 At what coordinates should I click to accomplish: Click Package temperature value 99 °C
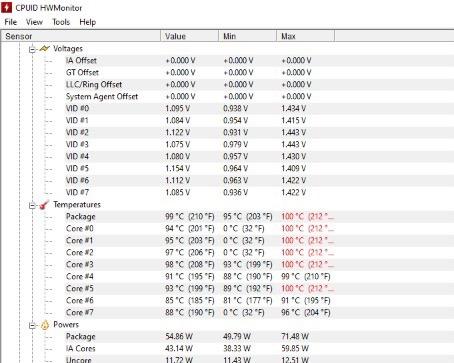[190, 217]
